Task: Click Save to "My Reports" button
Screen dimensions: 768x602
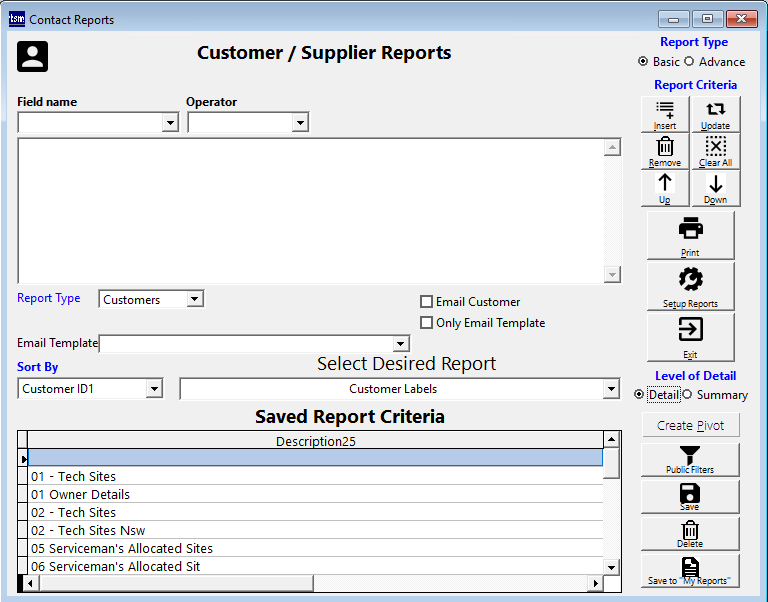Action: (x=690, y=571)
